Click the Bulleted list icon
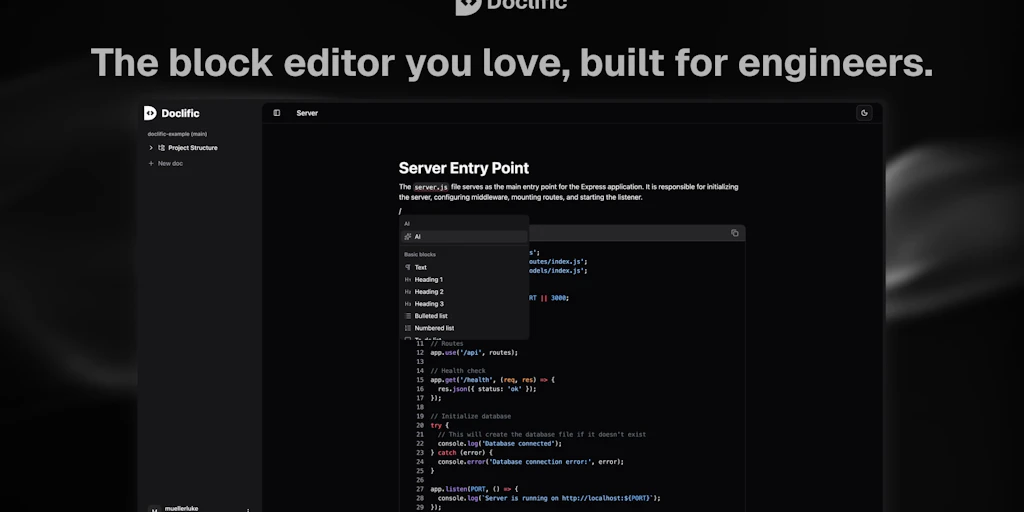Image resolution: width=1024 pixels, height=512 pixels. [x=408, y=316]
